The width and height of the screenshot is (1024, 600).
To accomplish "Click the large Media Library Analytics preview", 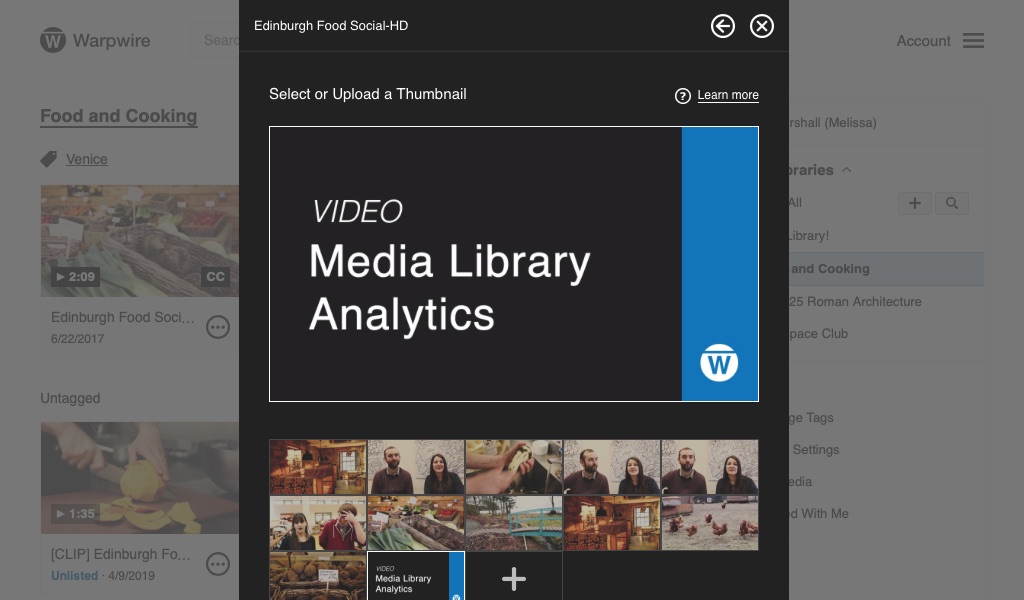I will (514, 264).
